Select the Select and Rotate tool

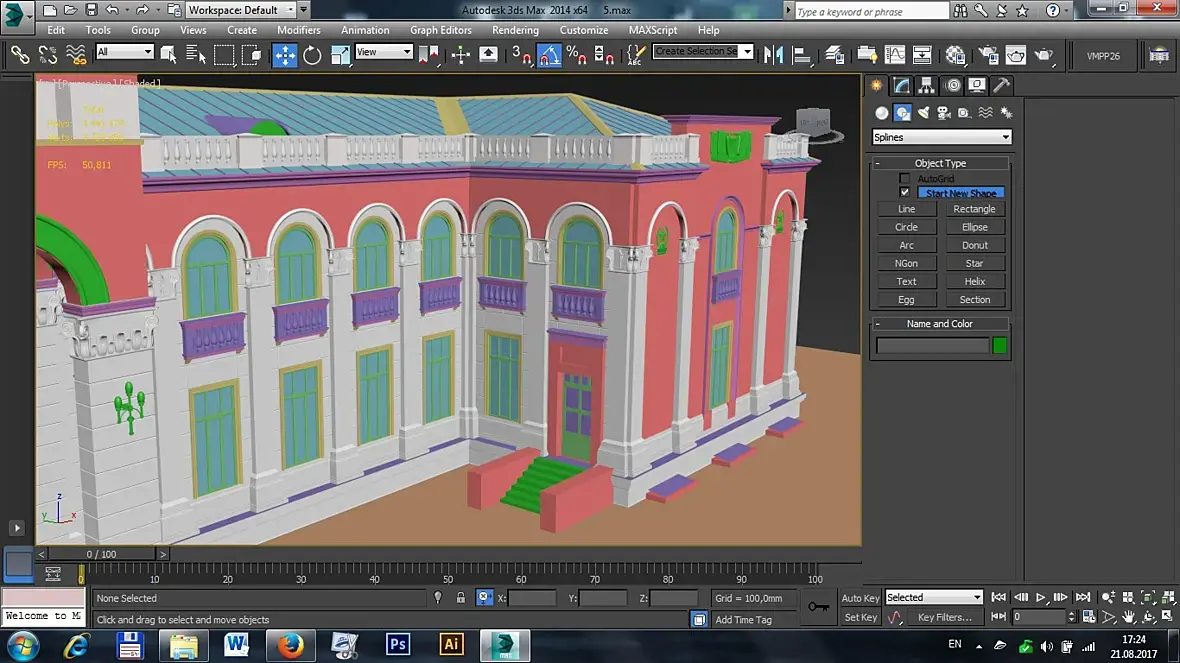point(313,55)
